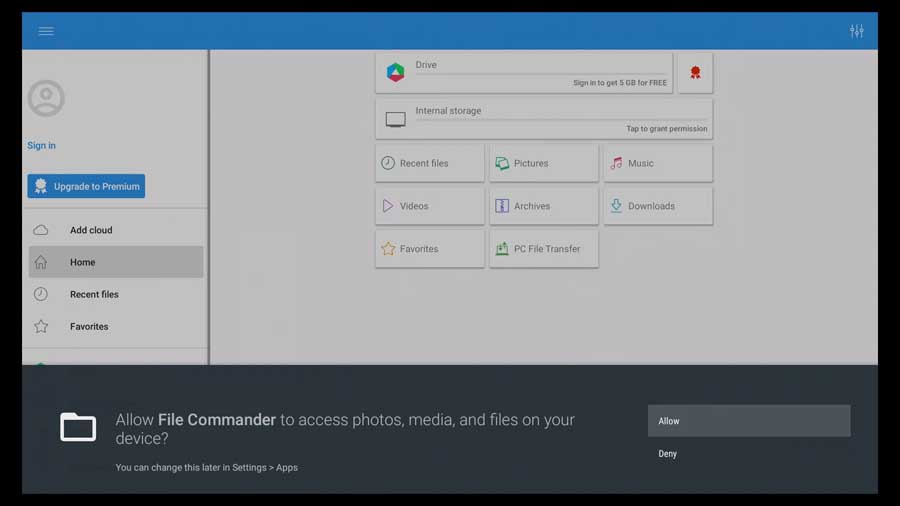This screenshot has height=506, width=900.
Task: Open the Drive storage card
Action: pos(524,73)
